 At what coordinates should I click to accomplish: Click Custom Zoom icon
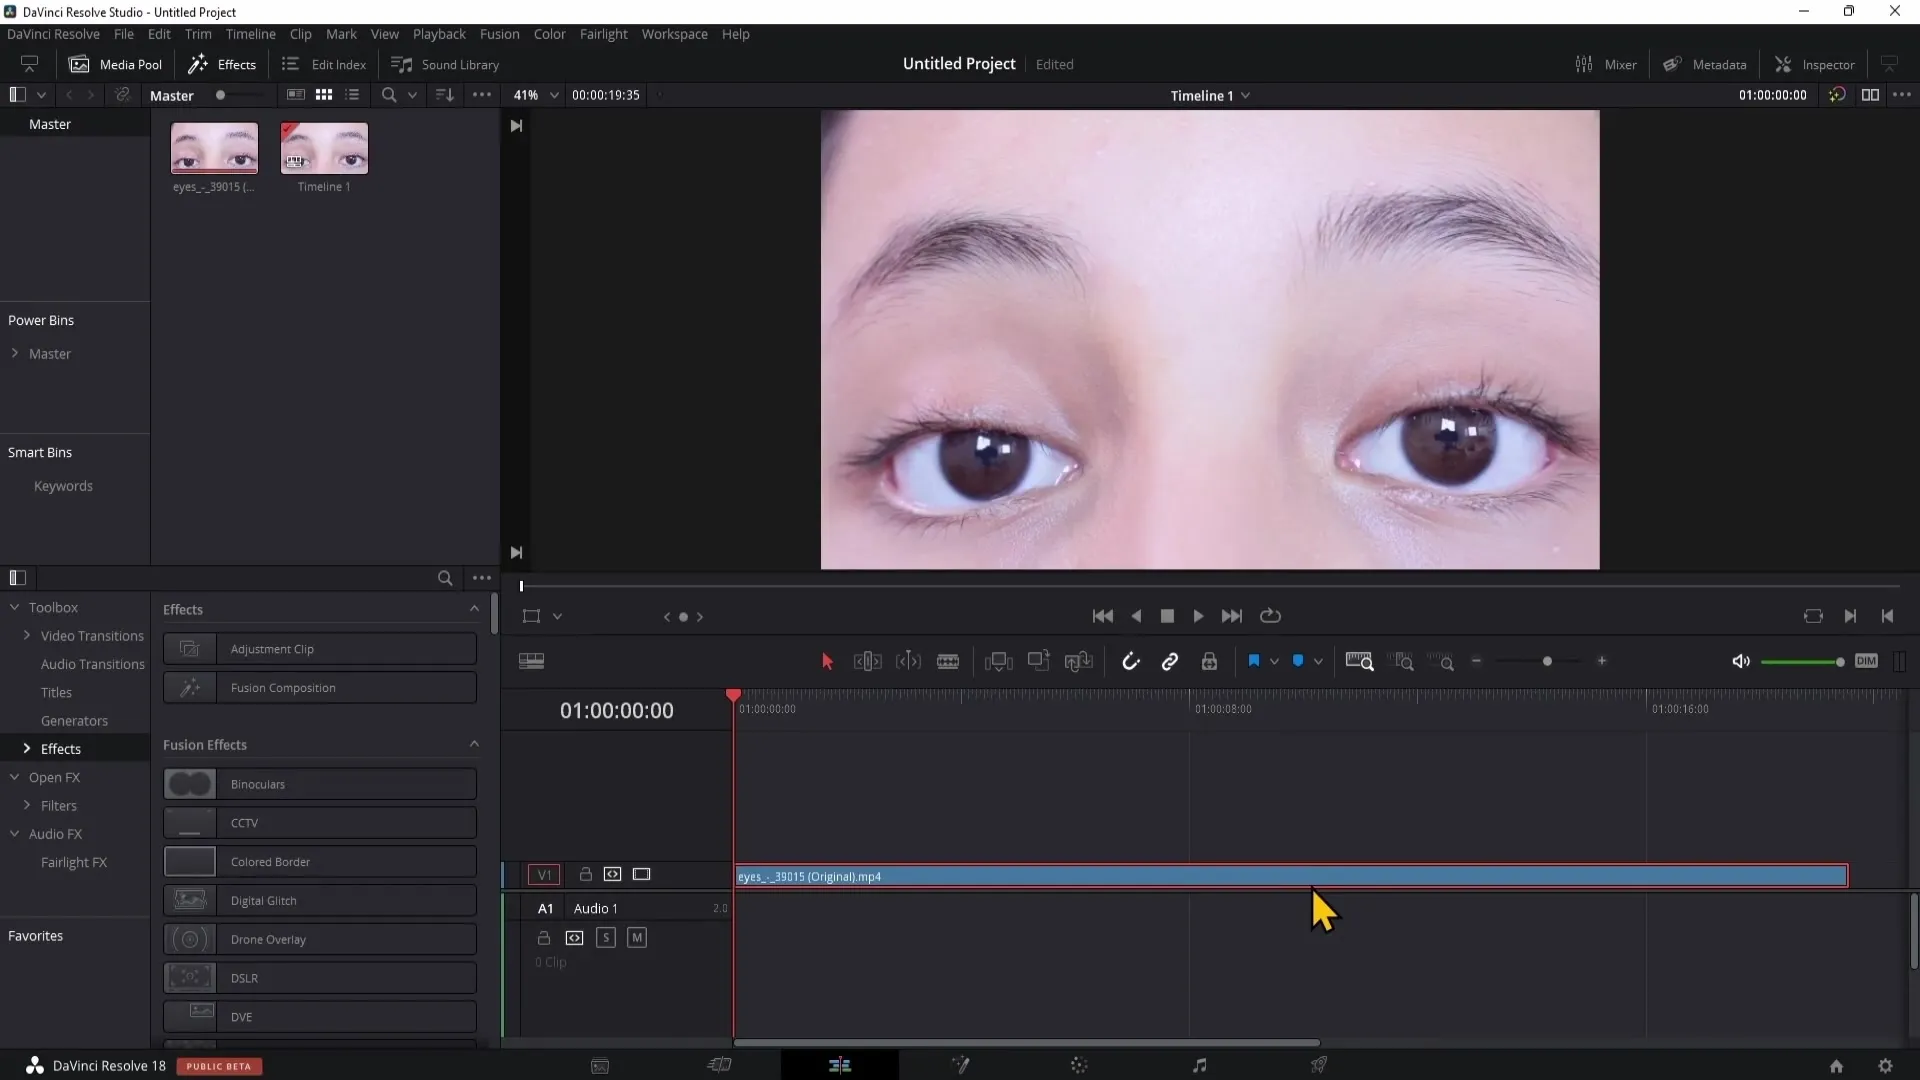point(1441,661)
